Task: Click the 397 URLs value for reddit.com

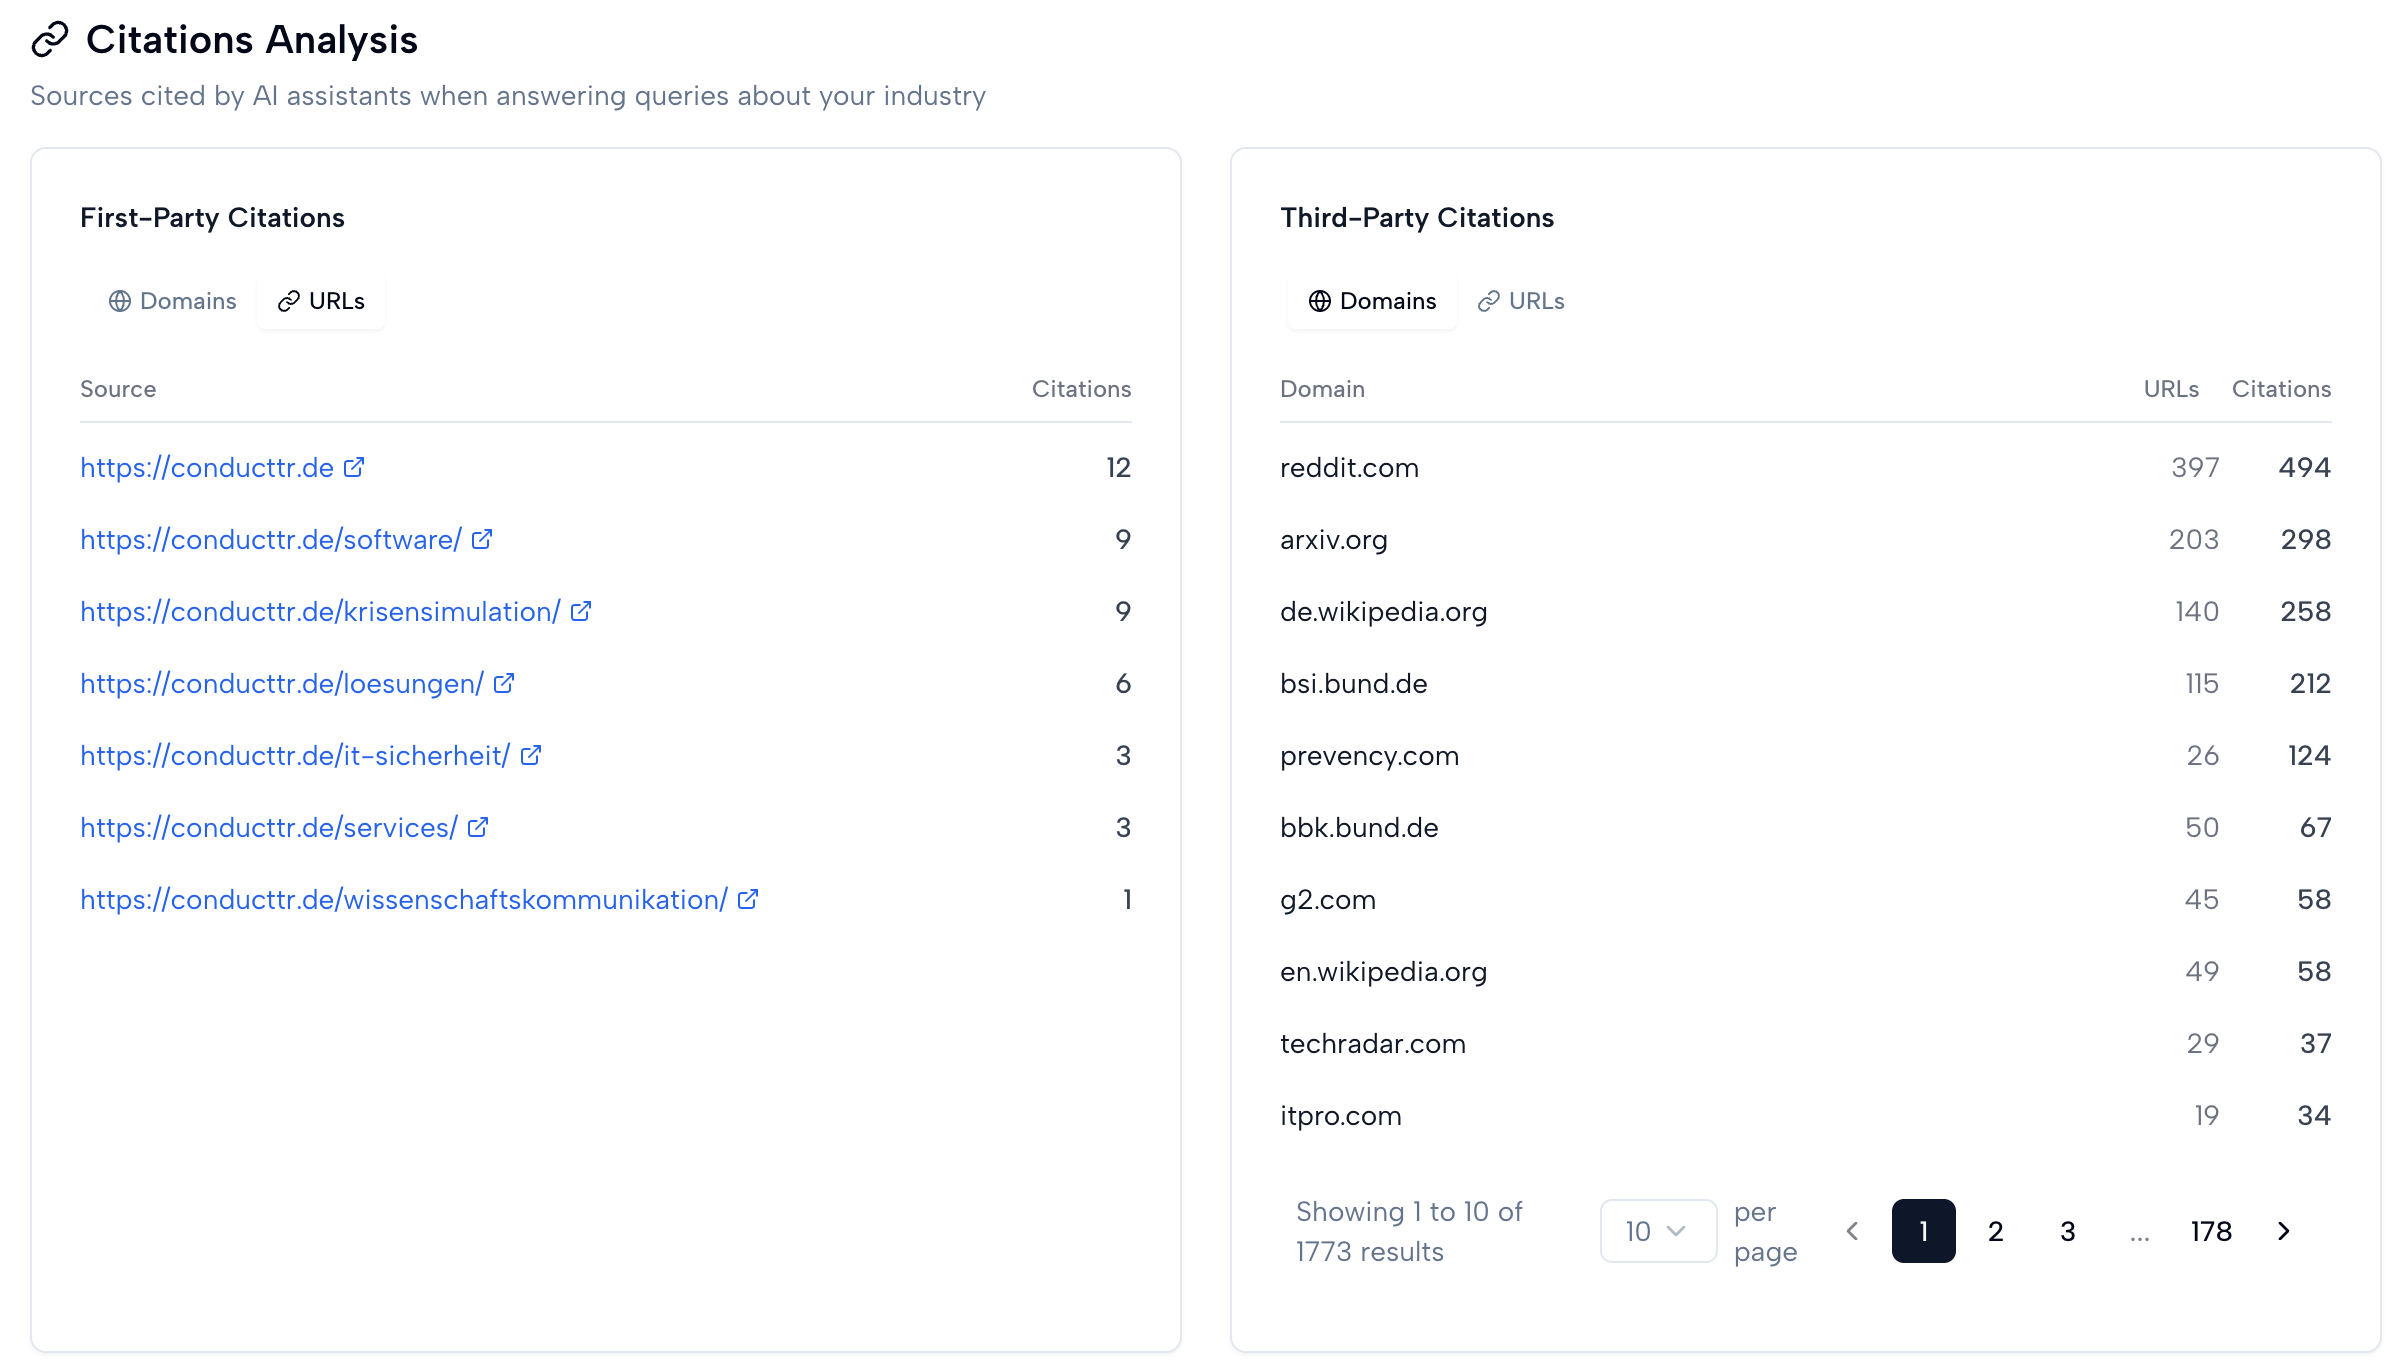Action: click(x=2195, y=467)
